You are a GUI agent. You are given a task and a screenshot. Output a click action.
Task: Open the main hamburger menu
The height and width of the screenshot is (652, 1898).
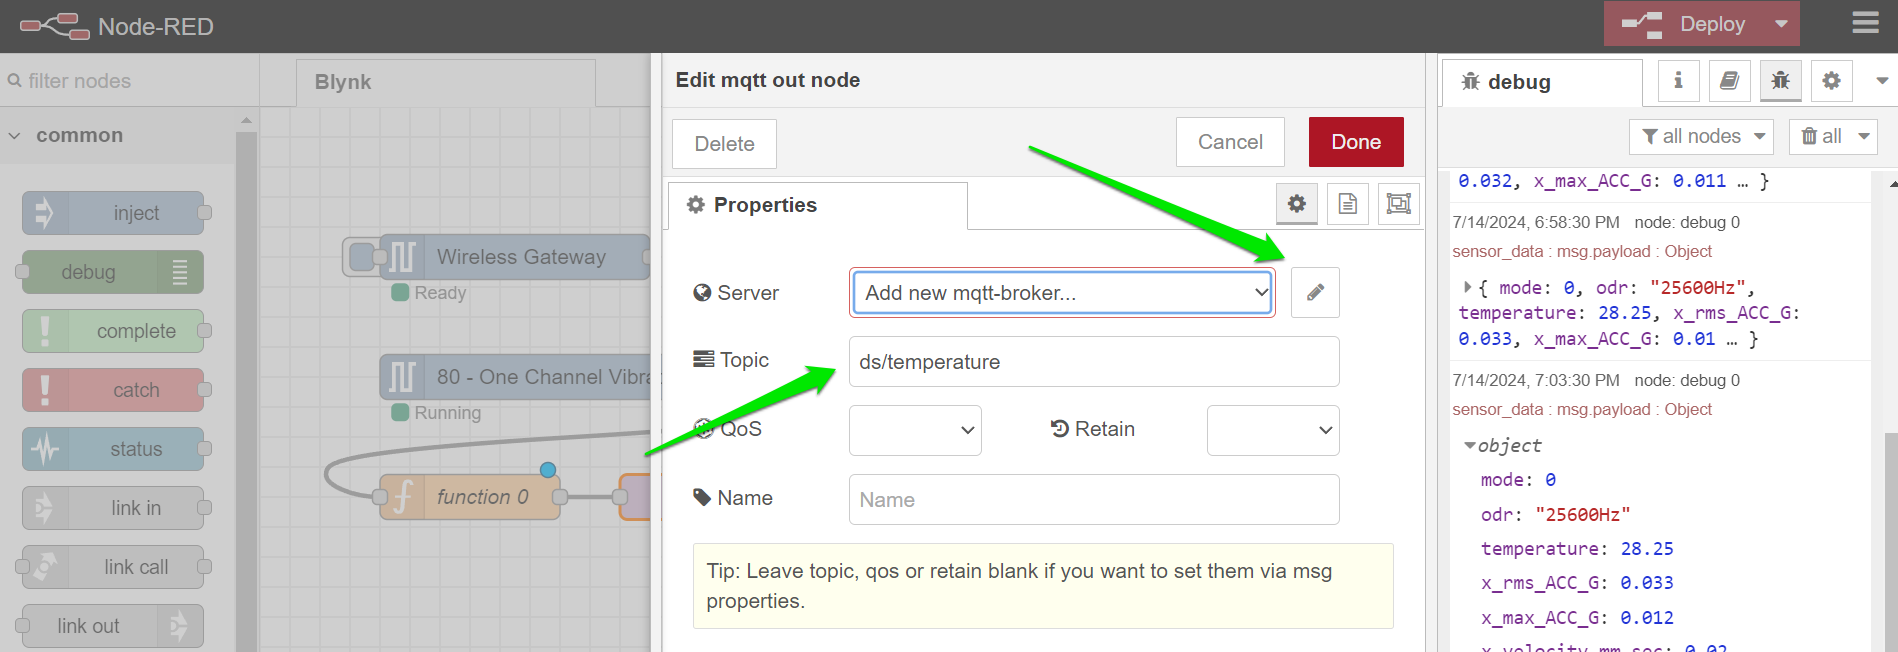(1865, 23)
